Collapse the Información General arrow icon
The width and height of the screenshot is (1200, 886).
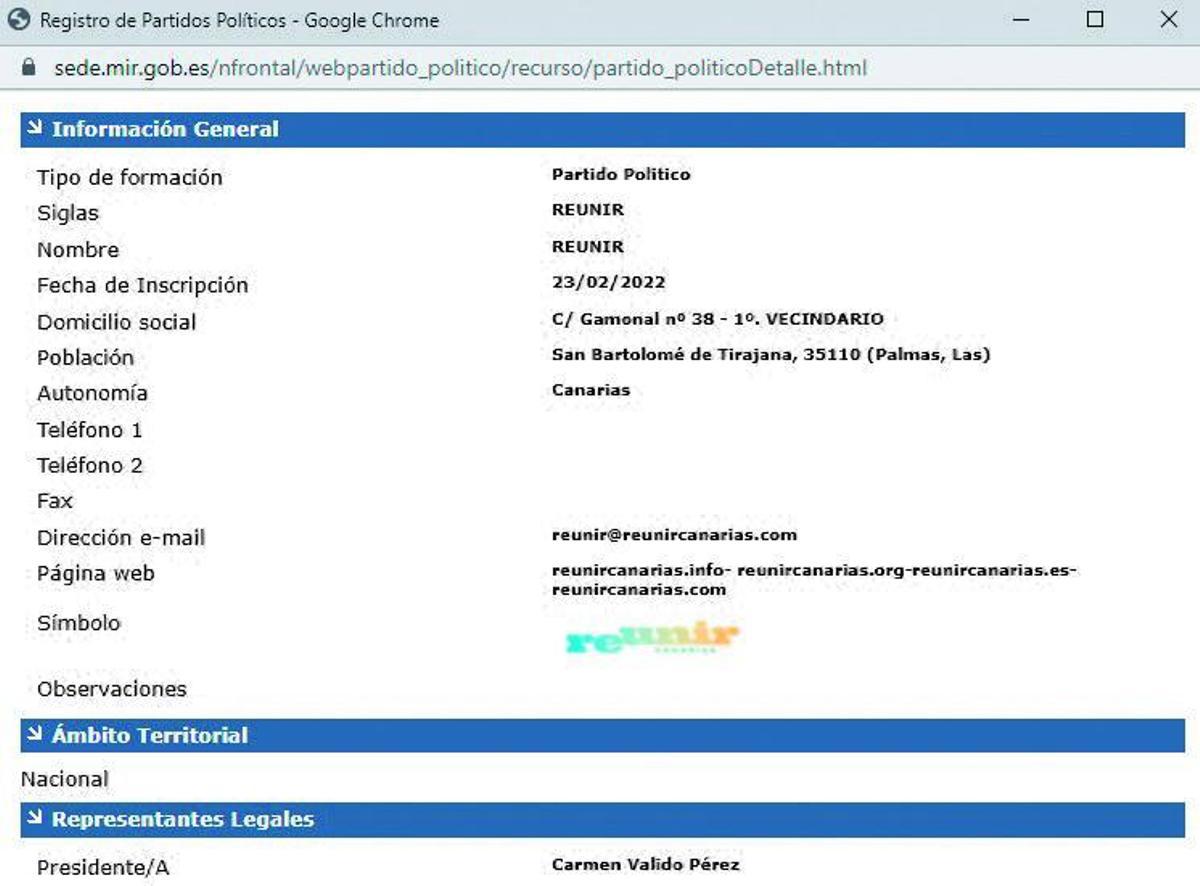click(35, 128)
